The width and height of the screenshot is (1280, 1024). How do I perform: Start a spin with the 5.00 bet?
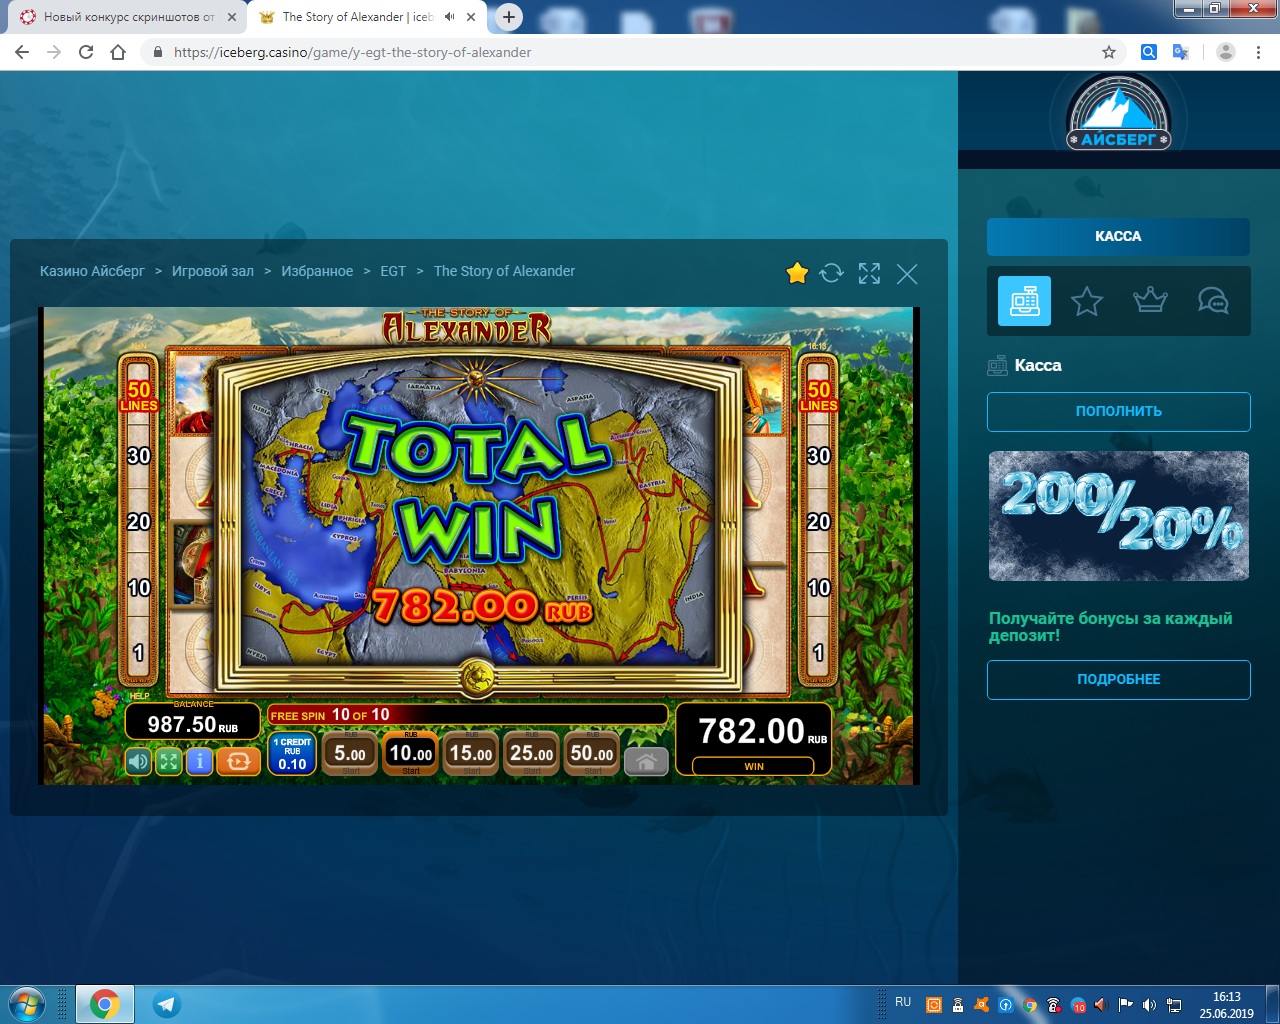point(350,754)
